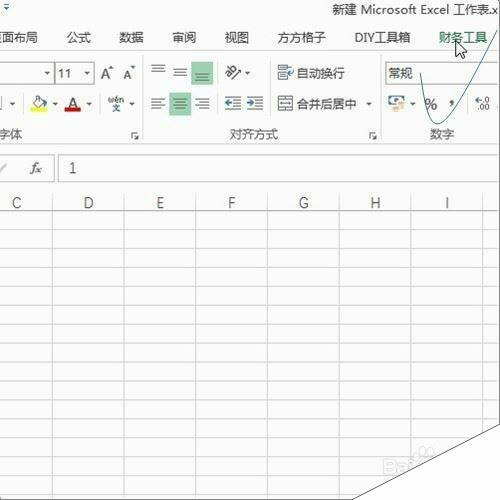Apply middle vertical alignment
Screen dimensions: 500x500
[180, 72]
